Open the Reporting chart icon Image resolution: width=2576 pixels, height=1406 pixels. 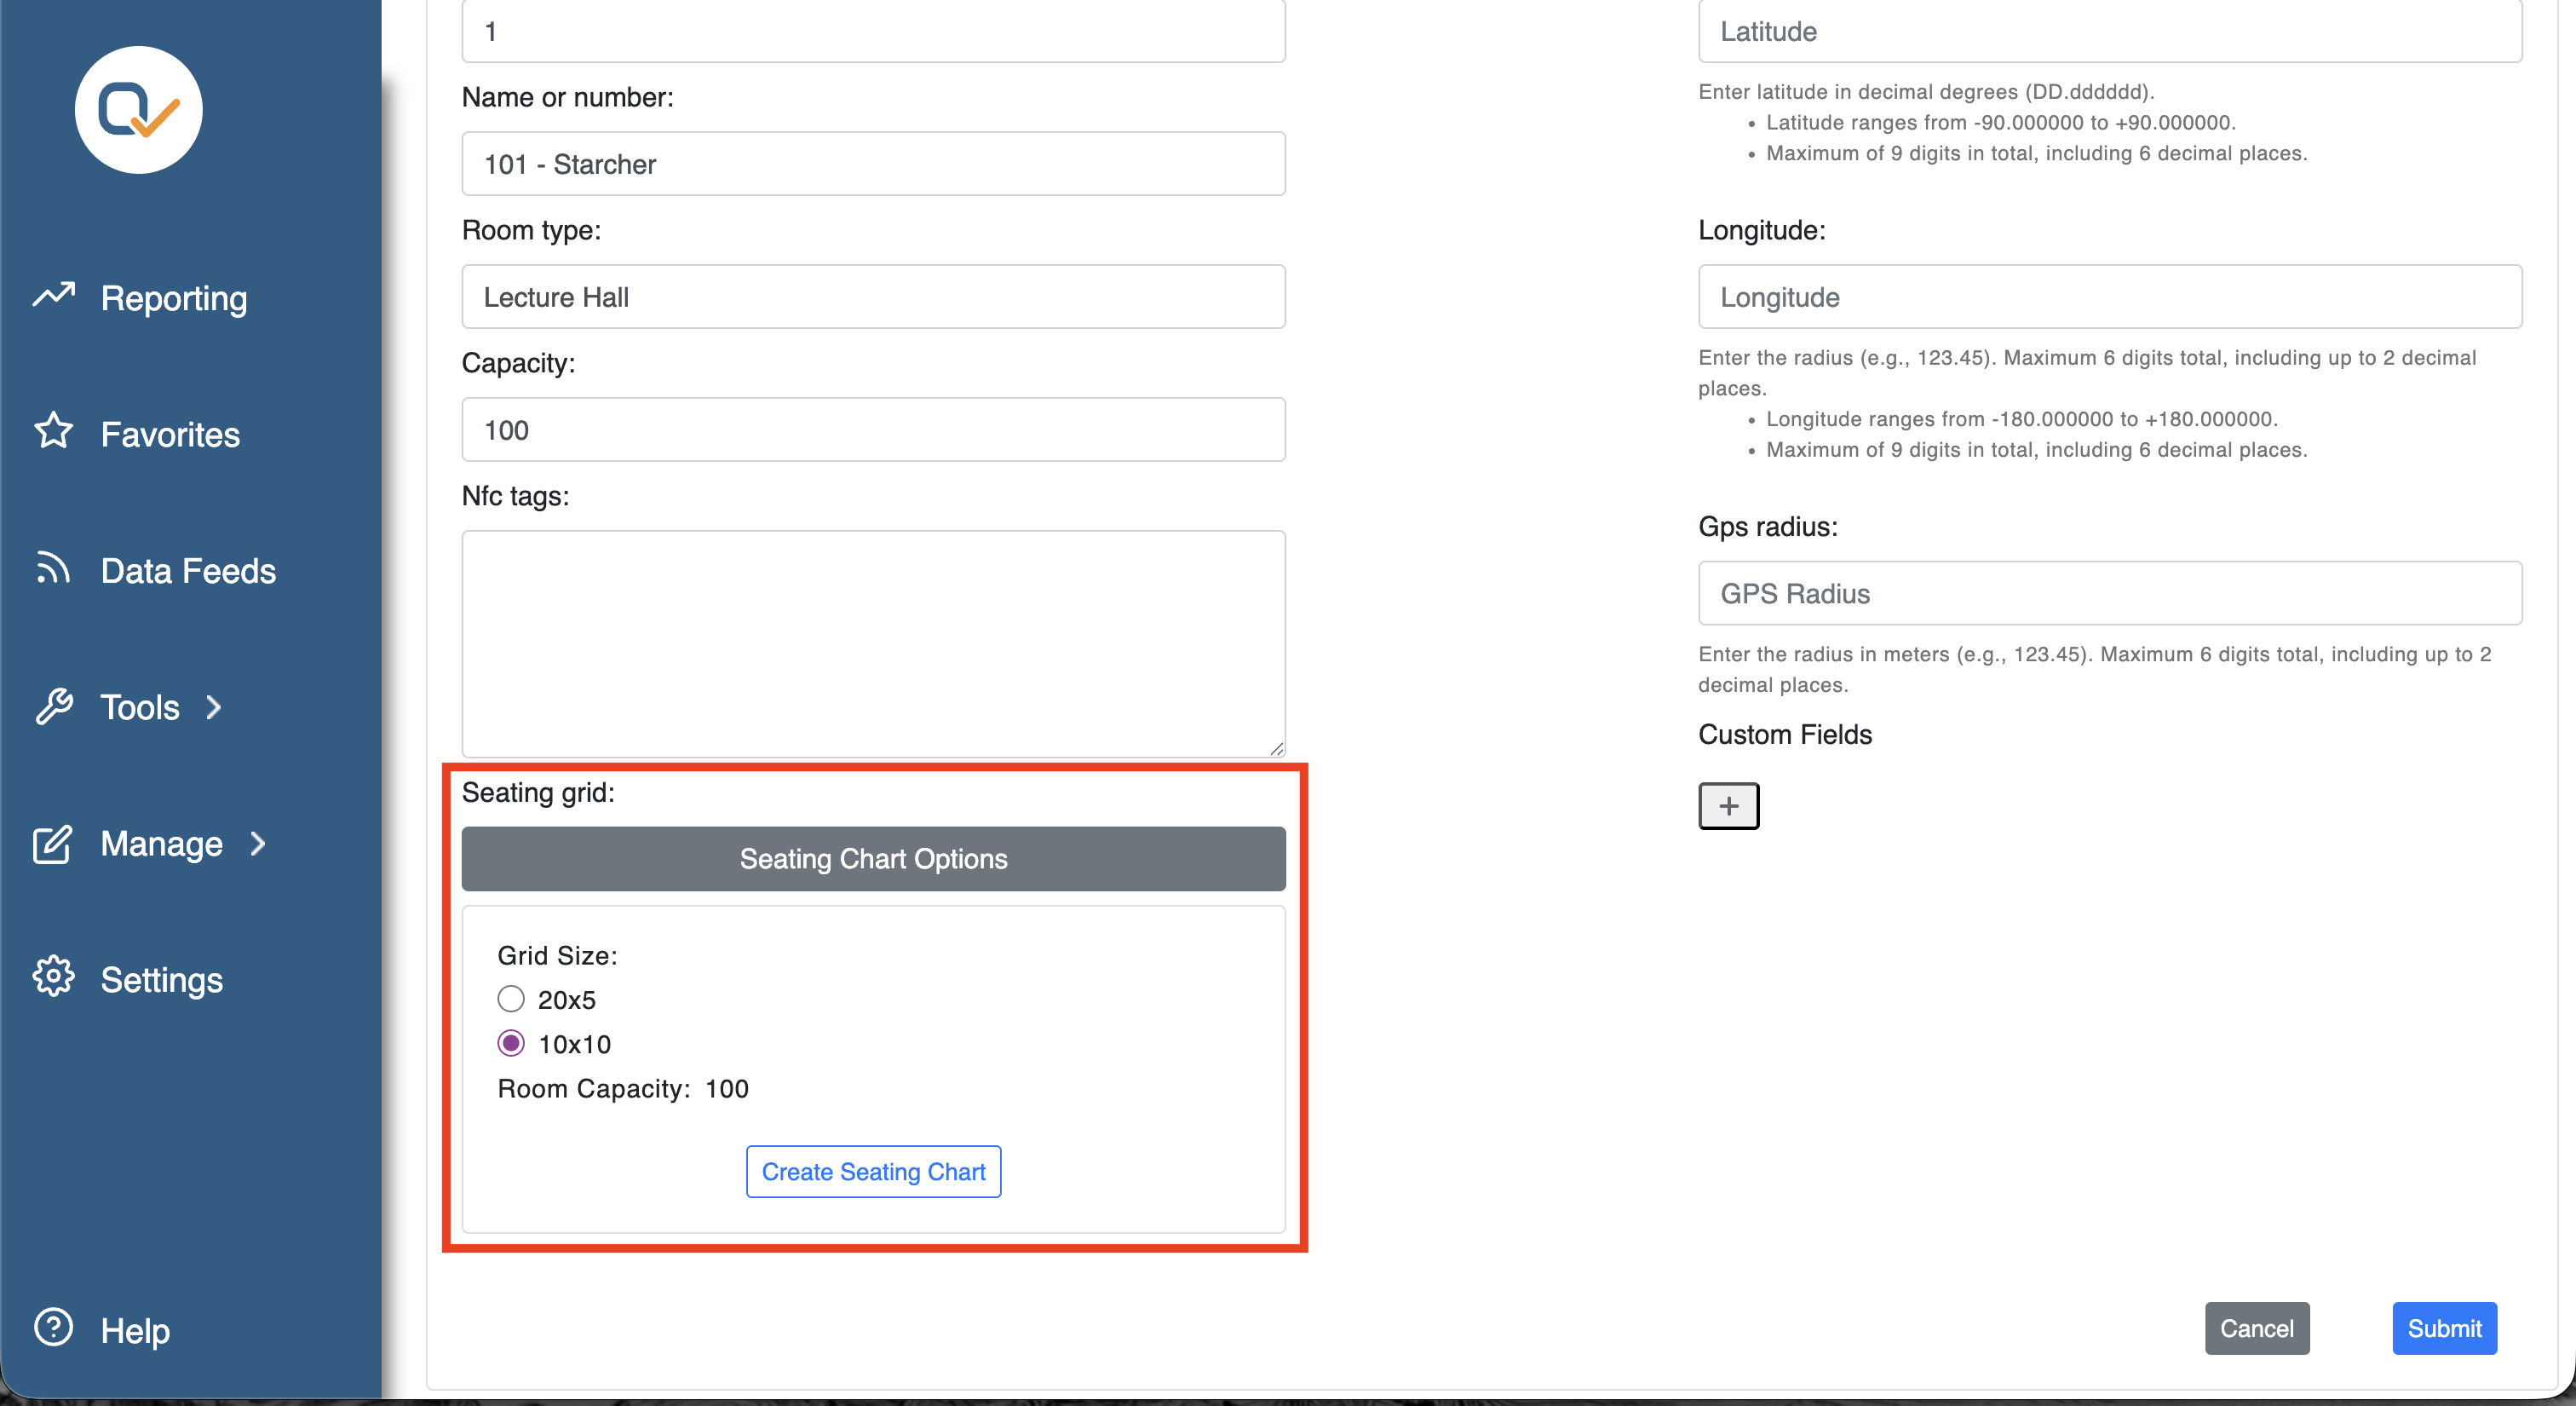(x=54, y=295)
